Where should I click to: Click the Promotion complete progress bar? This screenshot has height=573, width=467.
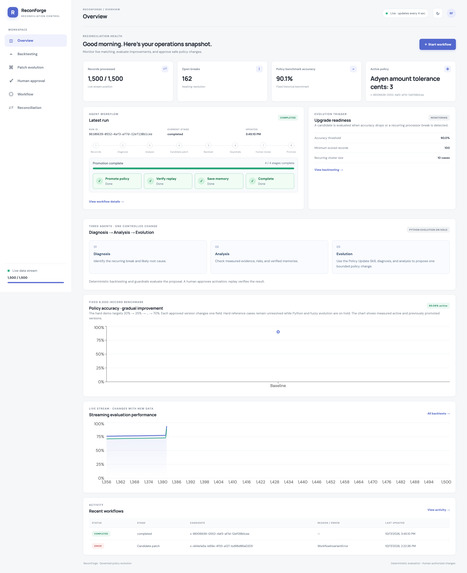pyautogui.click(x=193, y=168)
